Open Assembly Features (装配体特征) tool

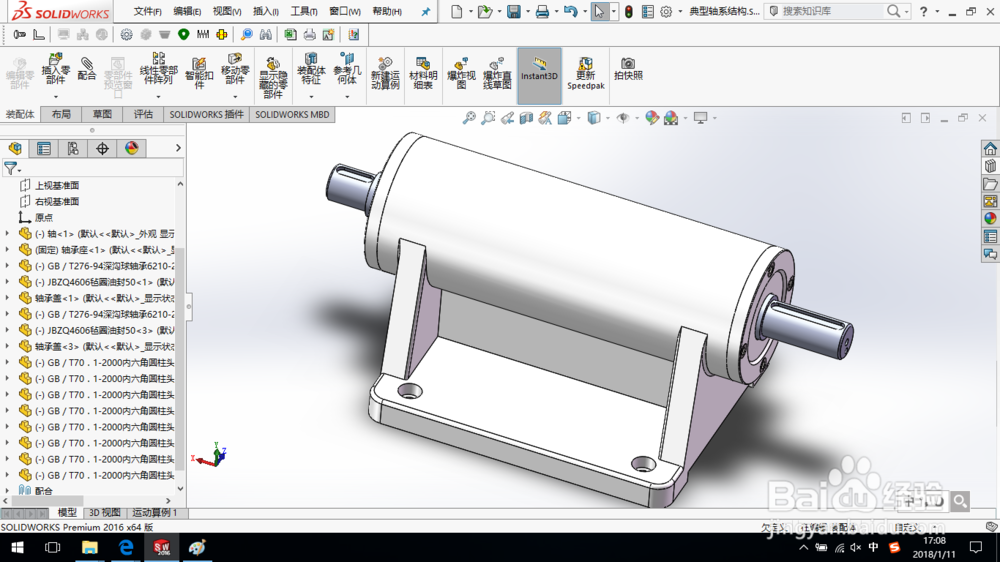pyautogui.click(x=311, y=69)
